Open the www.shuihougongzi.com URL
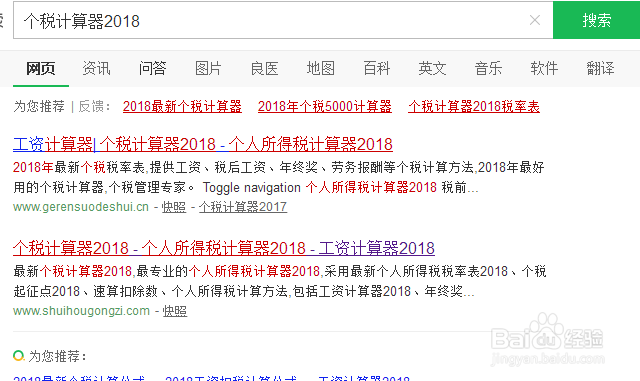640x381 pixels. 81,311
